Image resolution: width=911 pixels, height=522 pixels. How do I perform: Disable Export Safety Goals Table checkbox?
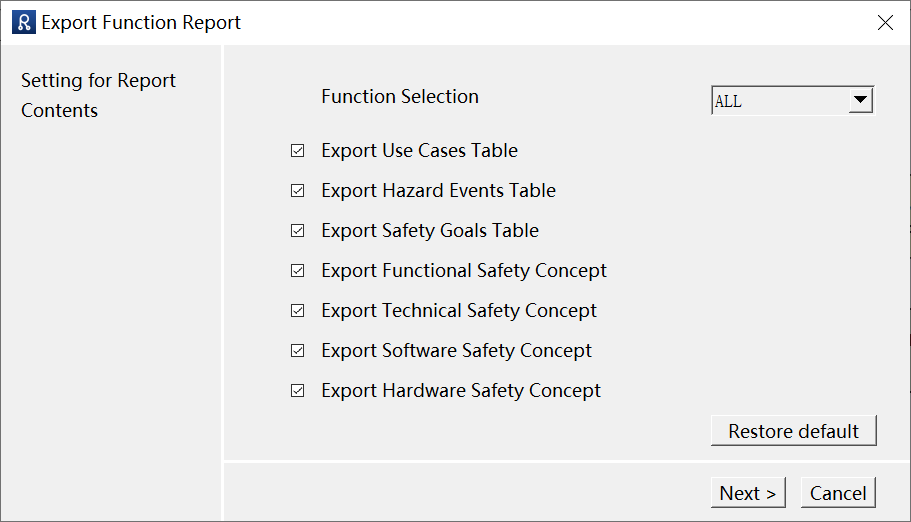[297, 231]
